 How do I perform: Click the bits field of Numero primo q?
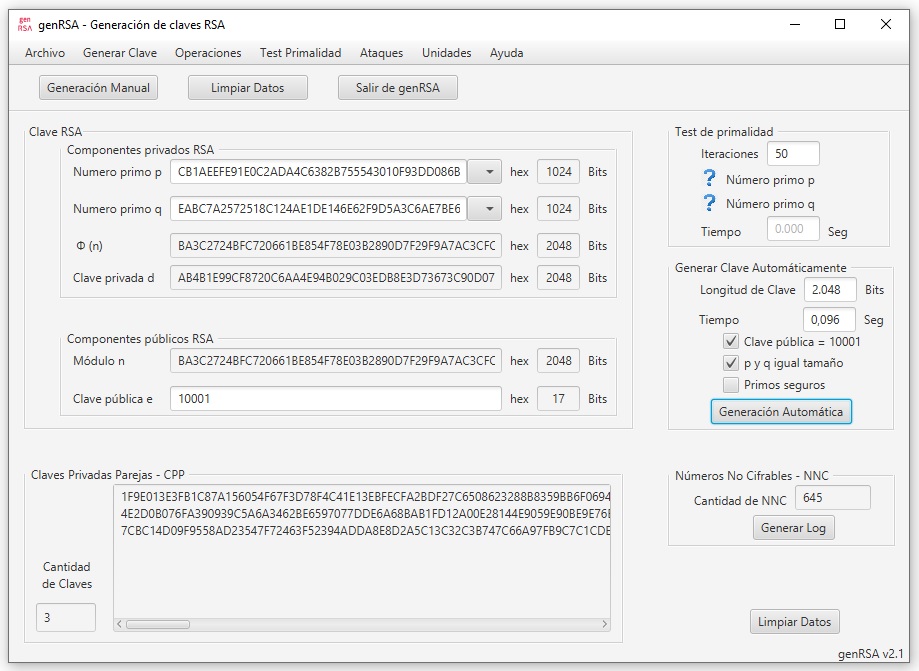pos(559,209)
